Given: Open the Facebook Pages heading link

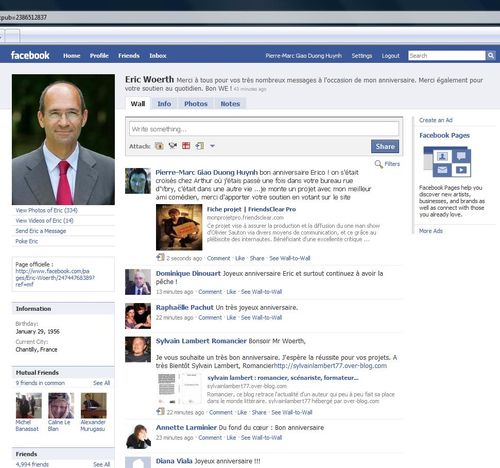Looking at the screenshot, I should pos(444,135).
